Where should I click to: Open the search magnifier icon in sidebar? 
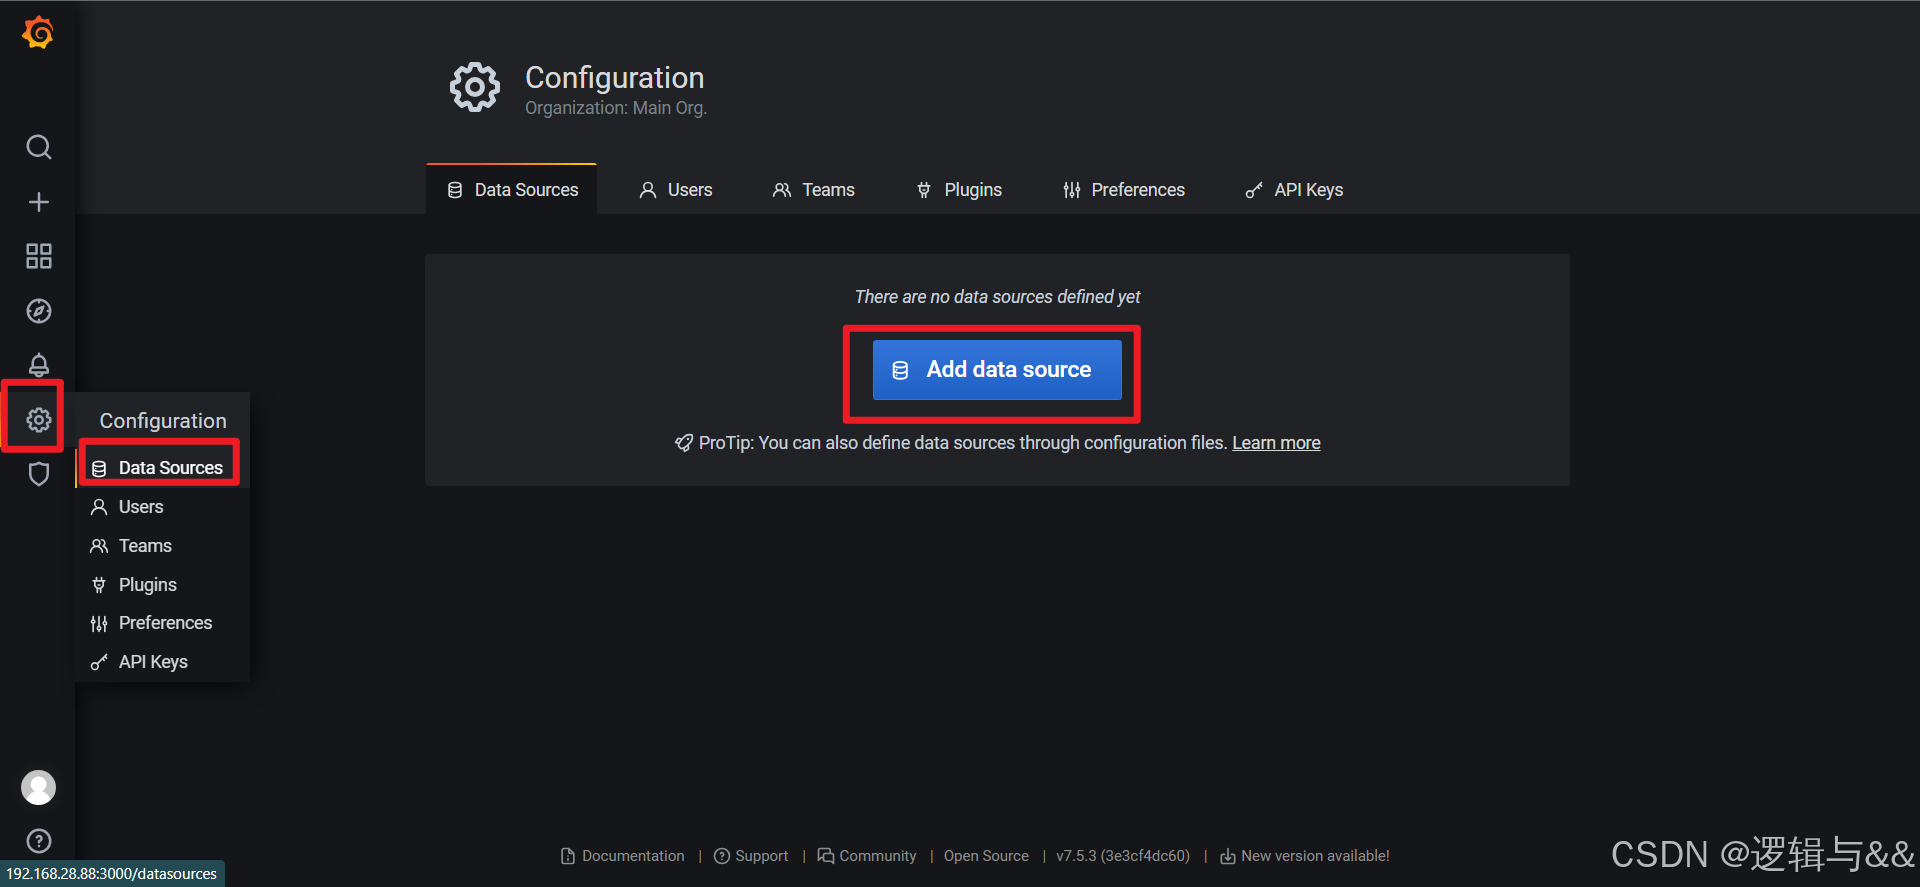(x=38, y=147)
